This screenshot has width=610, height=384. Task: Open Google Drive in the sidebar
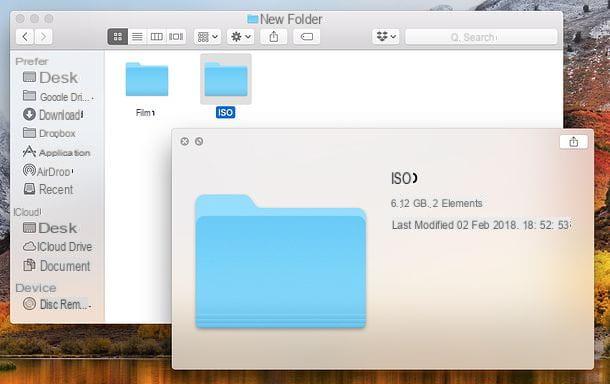(58, 96)
